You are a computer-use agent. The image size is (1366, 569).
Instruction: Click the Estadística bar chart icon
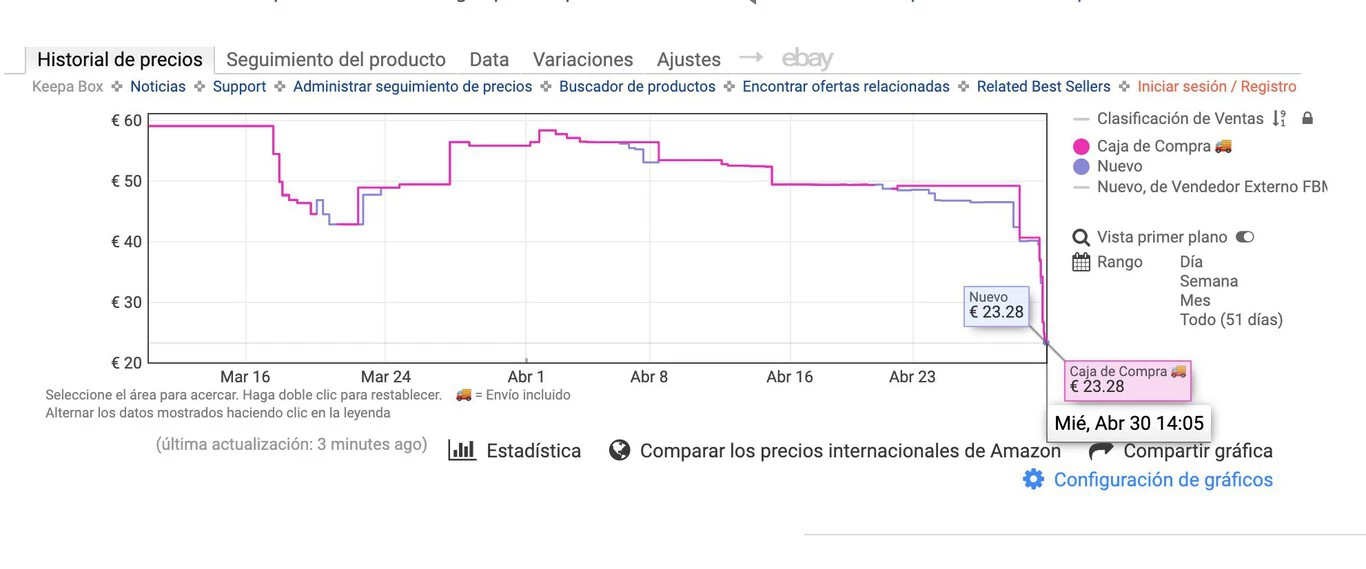[462, 450]
